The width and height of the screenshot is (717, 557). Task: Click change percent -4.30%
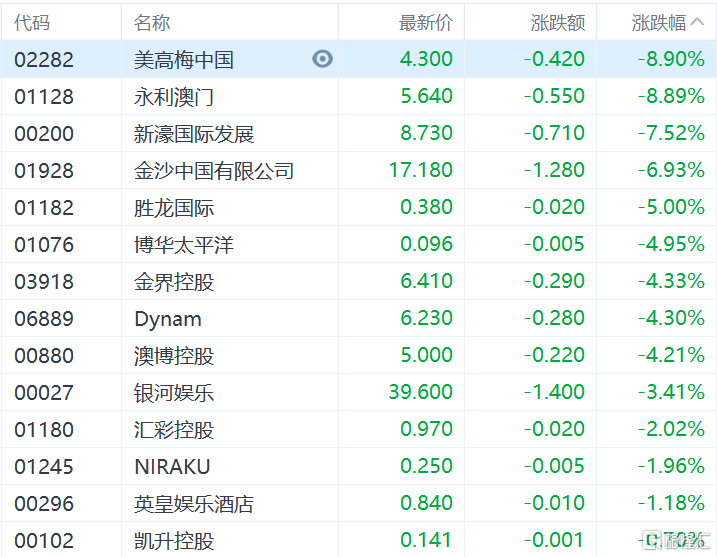tap(671, 318)
